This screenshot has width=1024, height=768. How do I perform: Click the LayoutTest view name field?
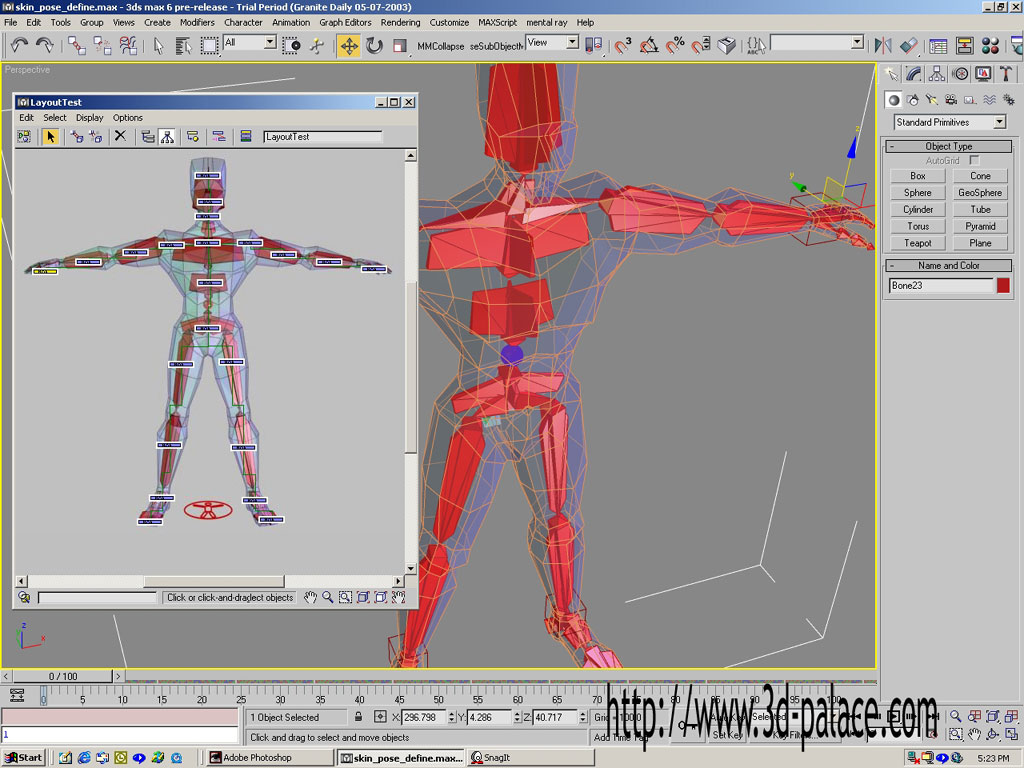[x=323, y=136]
